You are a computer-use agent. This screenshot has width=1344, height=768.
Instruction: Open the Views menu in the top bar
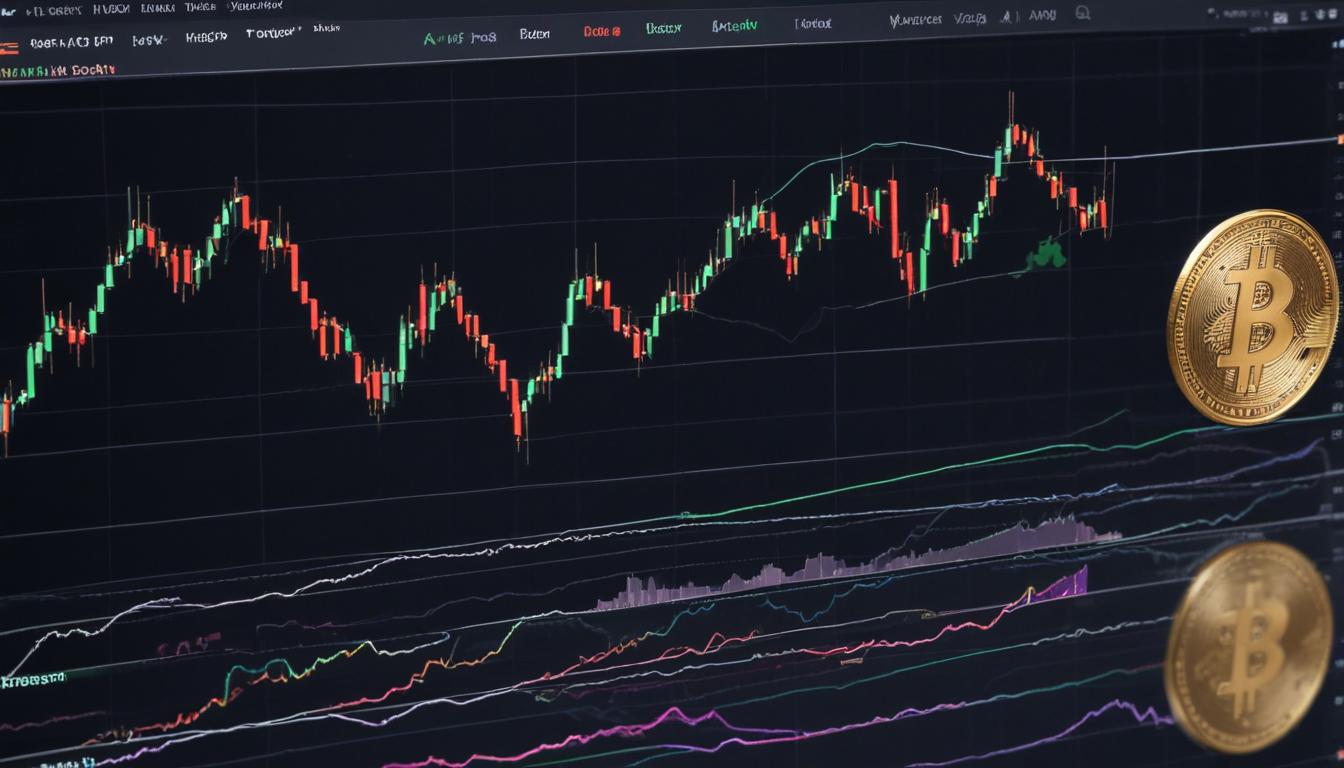coord(970,18)
